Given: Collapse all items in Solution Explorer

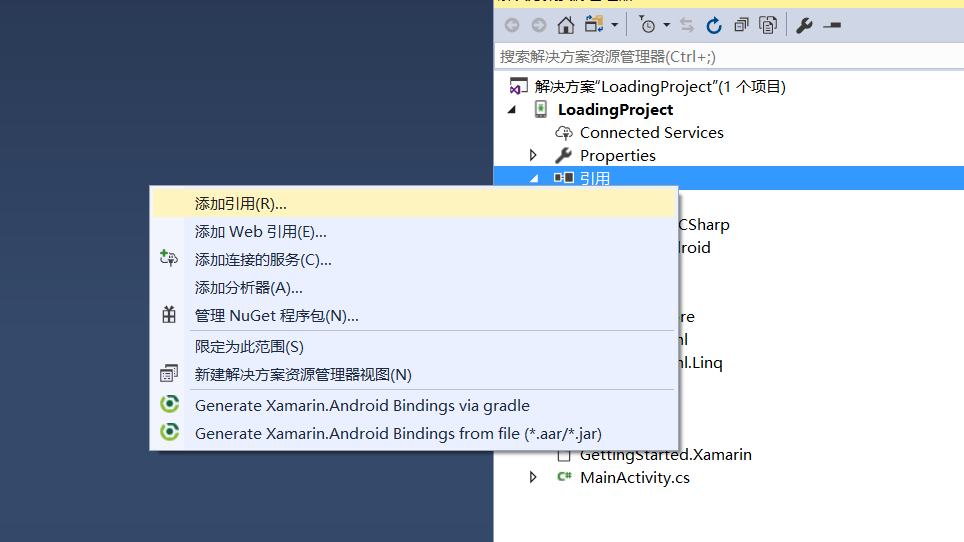Looking at the screenshot, I should [741, 25].
